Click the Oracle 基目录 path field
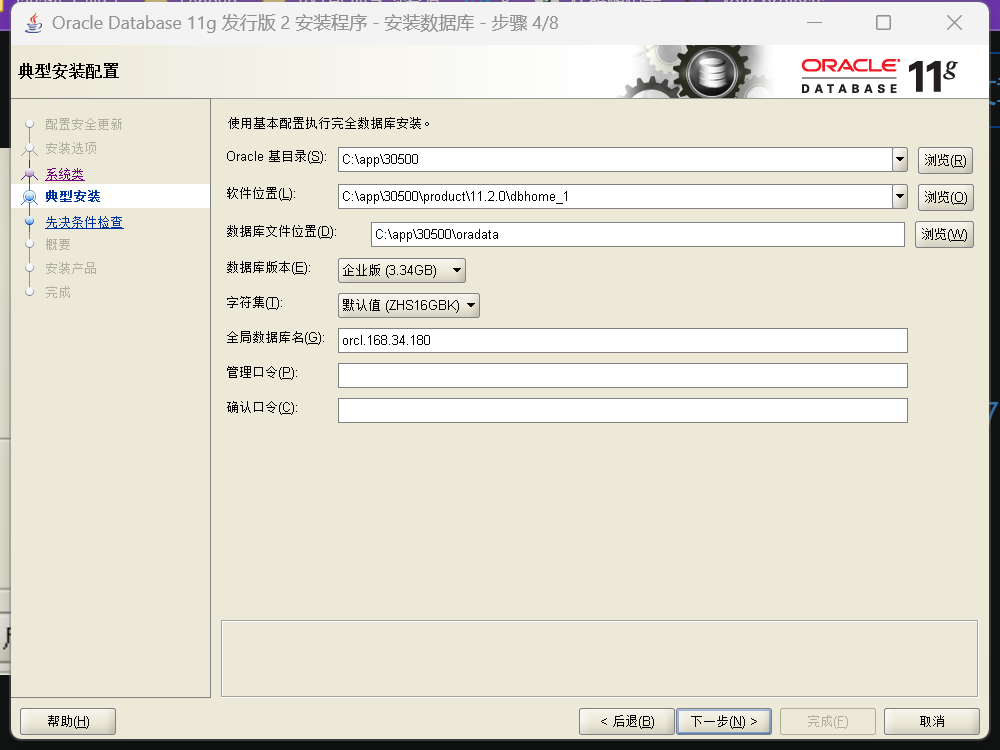 click(615, 159)
